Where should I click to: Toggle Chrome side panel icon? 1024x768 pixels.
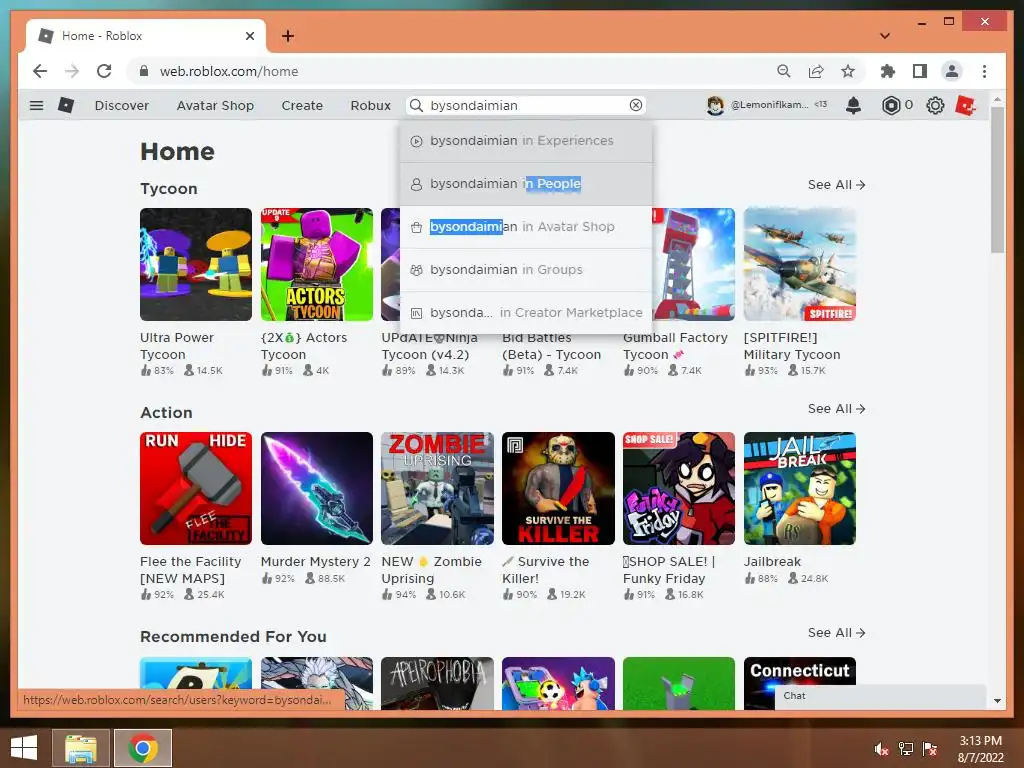[x=920, y=71]
